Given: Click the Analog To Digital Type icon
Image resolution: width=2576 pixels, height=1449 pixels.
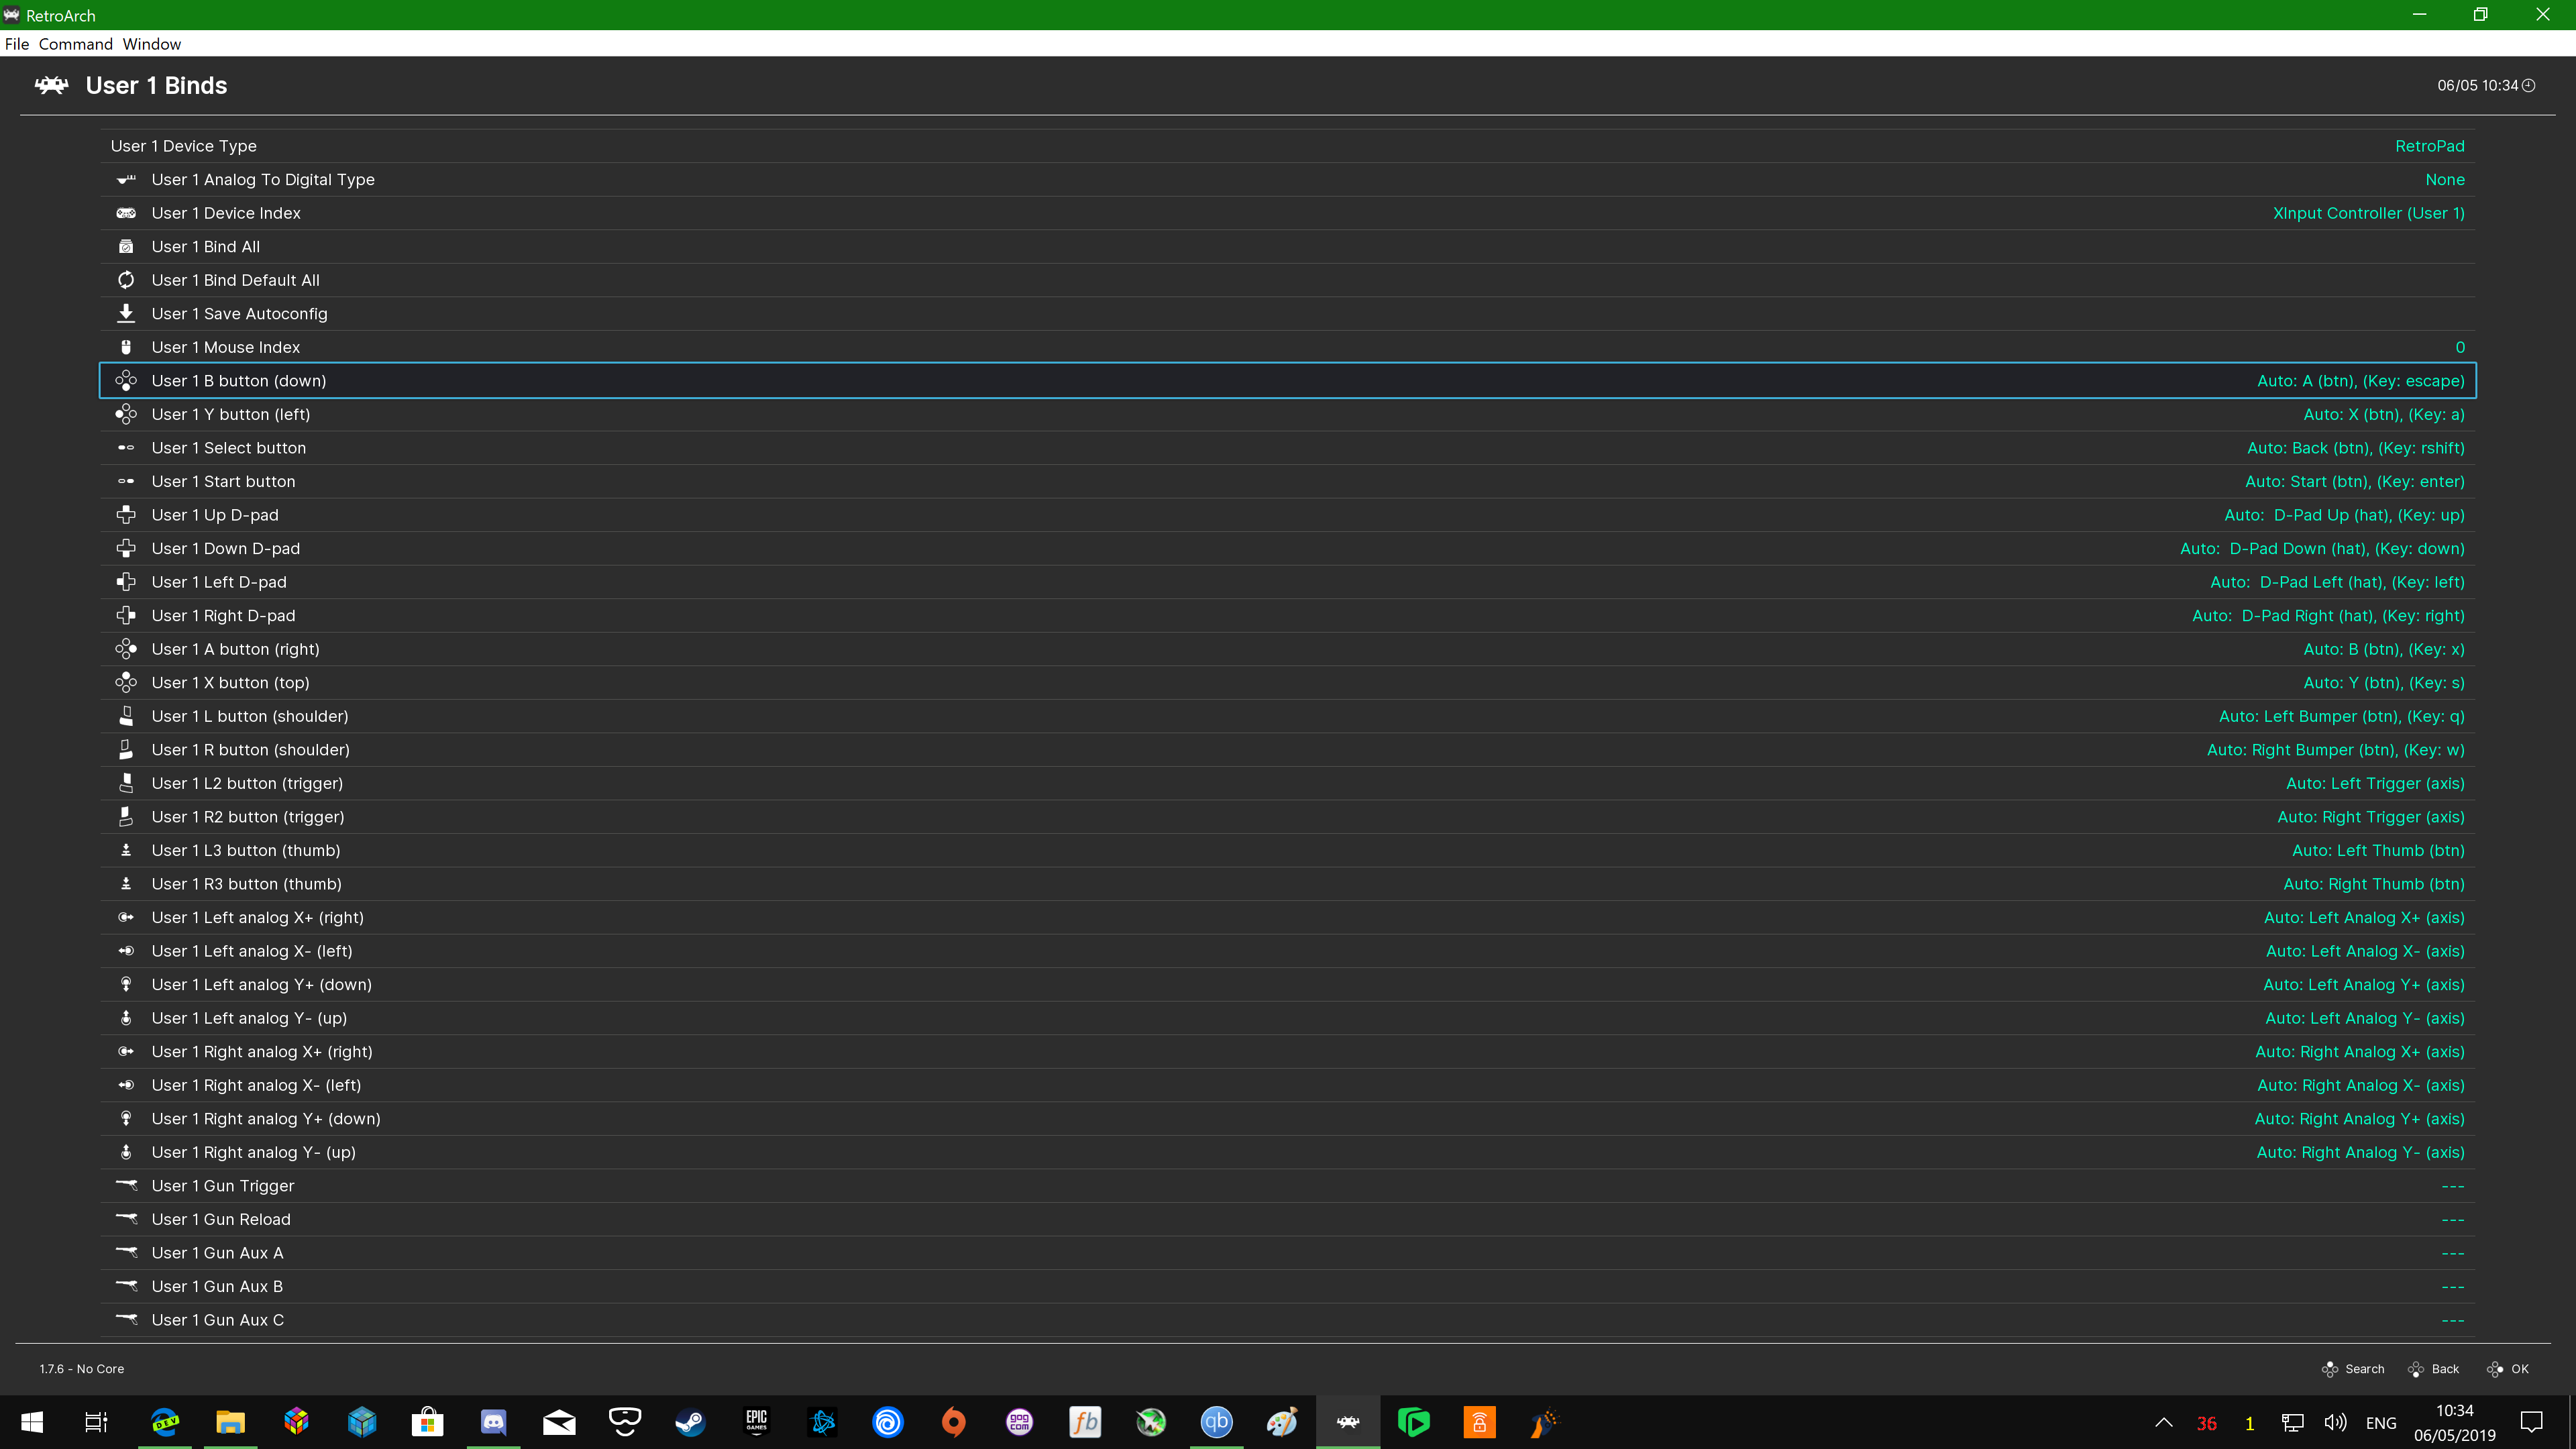Looking at the screenshot, I should [126, 180].
